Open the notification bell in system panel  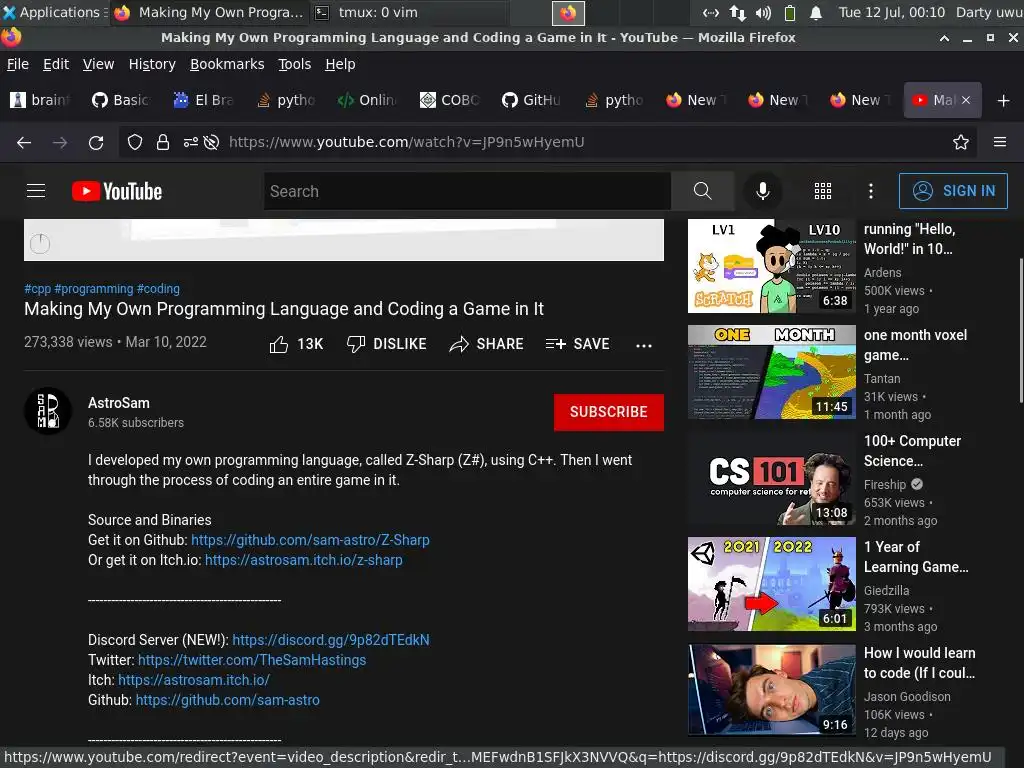pos(816,13)
